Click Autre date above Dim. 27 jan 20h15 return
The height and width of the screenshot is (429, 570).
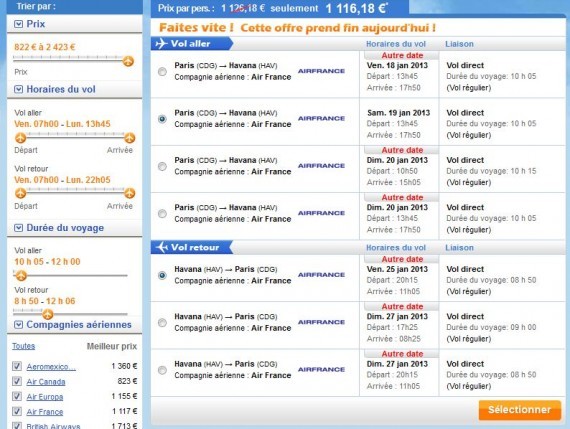tap(402, 354)
